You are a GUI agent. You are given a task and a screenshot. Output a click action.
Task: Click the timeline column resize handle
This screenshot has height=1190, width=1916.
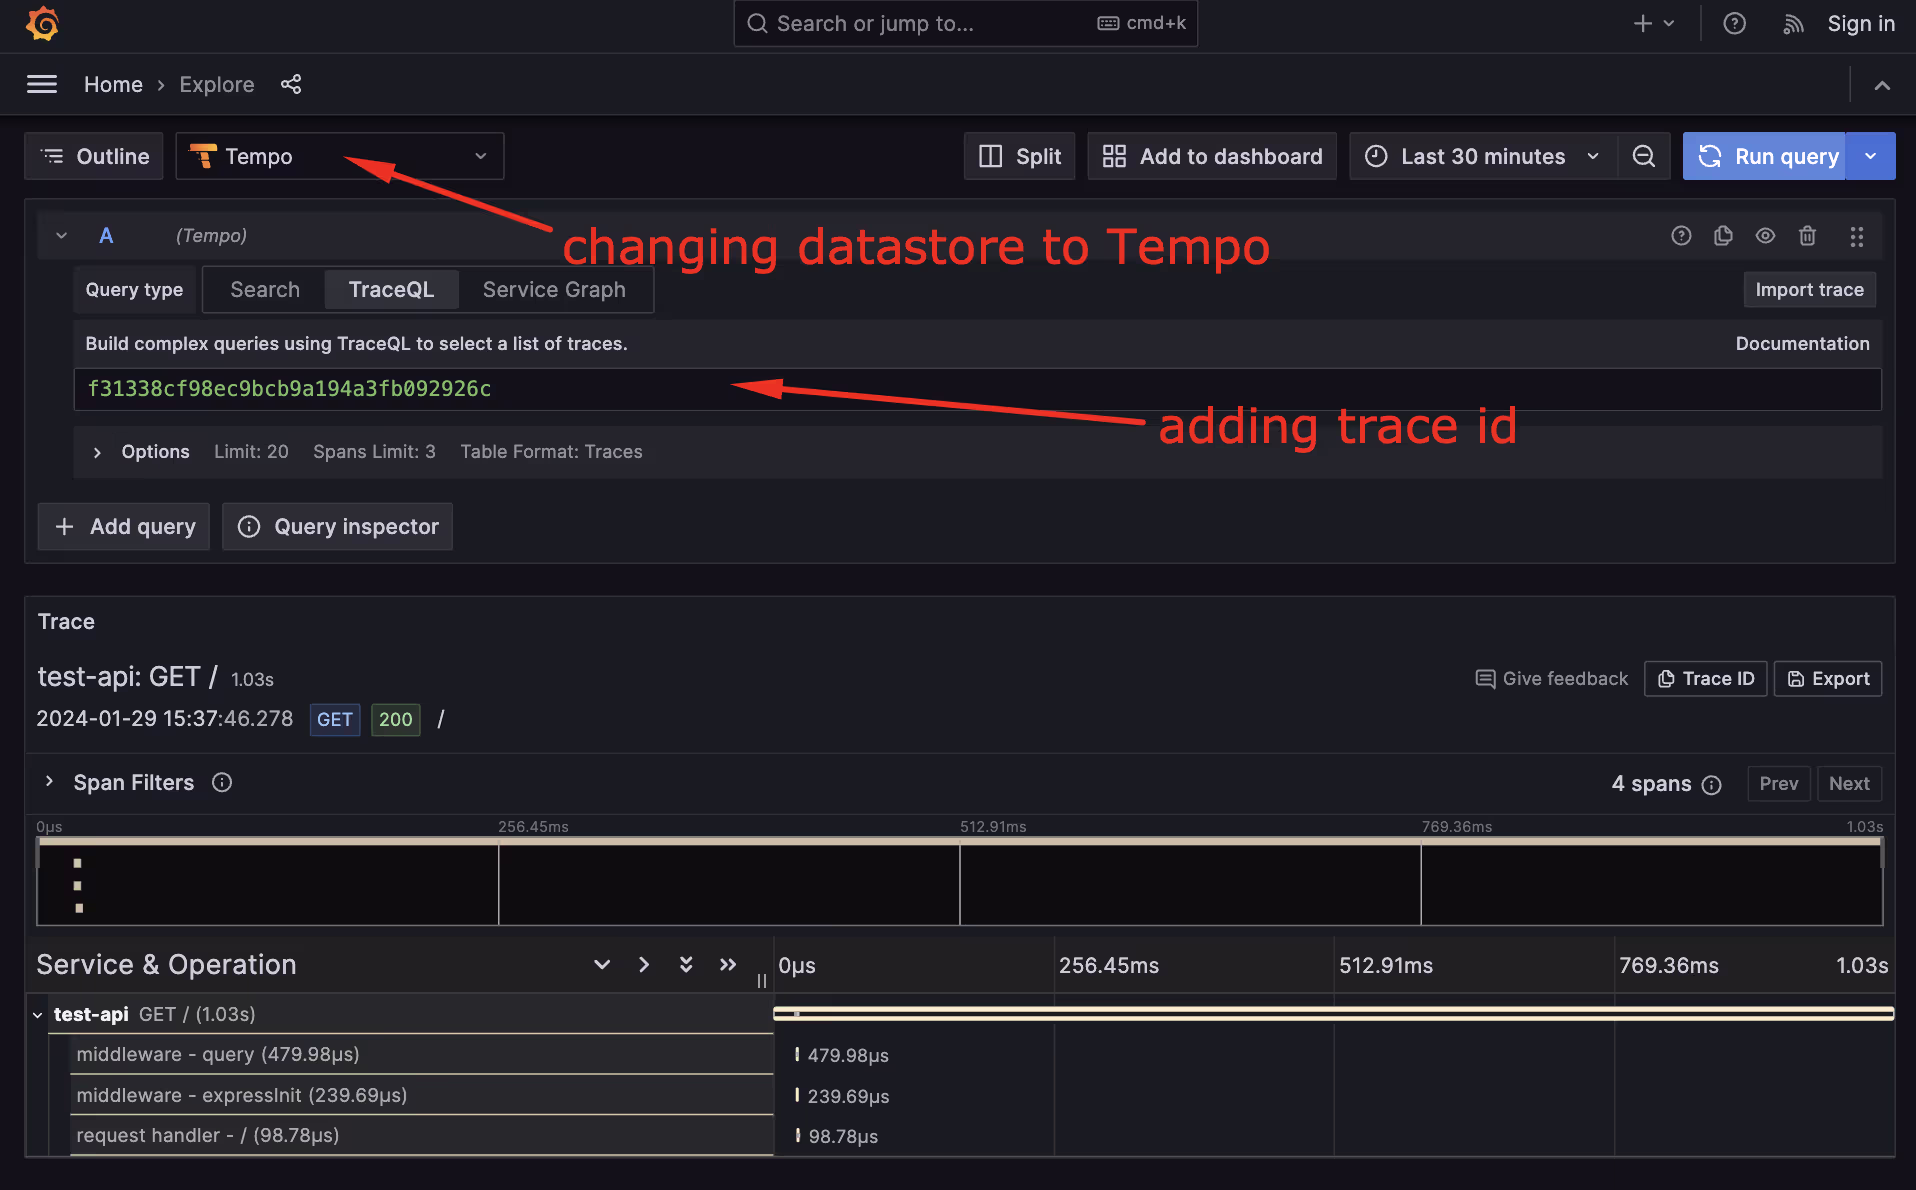point(762,981)
